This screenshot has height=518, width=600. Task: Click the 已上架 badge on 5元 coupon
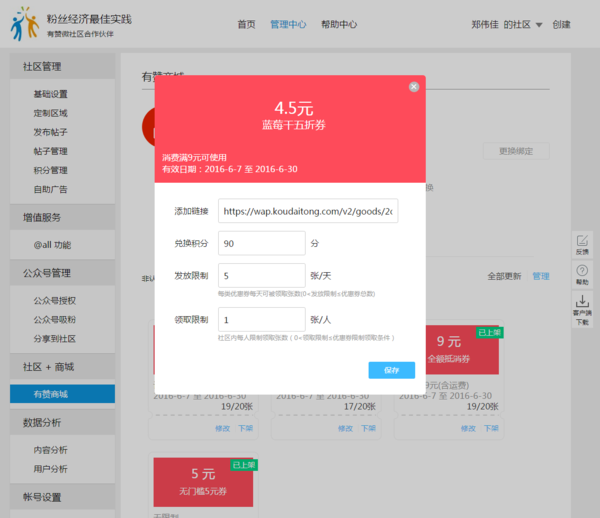tap(244, 465)
